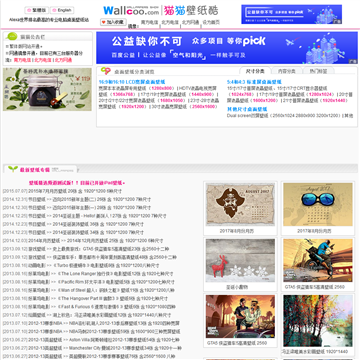Open the pirate August 2017 calendar thumbnail
This screenshot has height=360, width=360.
tap(240, 204)
